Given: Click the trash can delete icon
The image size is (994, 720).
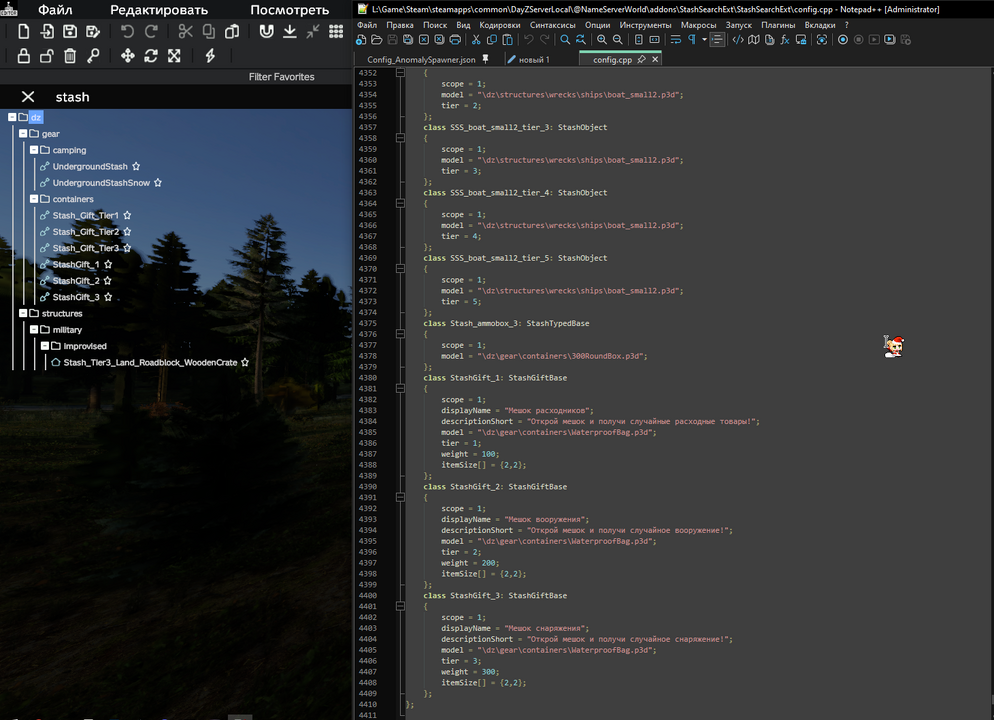Looking at the screenshot, I should coord(70,56).
